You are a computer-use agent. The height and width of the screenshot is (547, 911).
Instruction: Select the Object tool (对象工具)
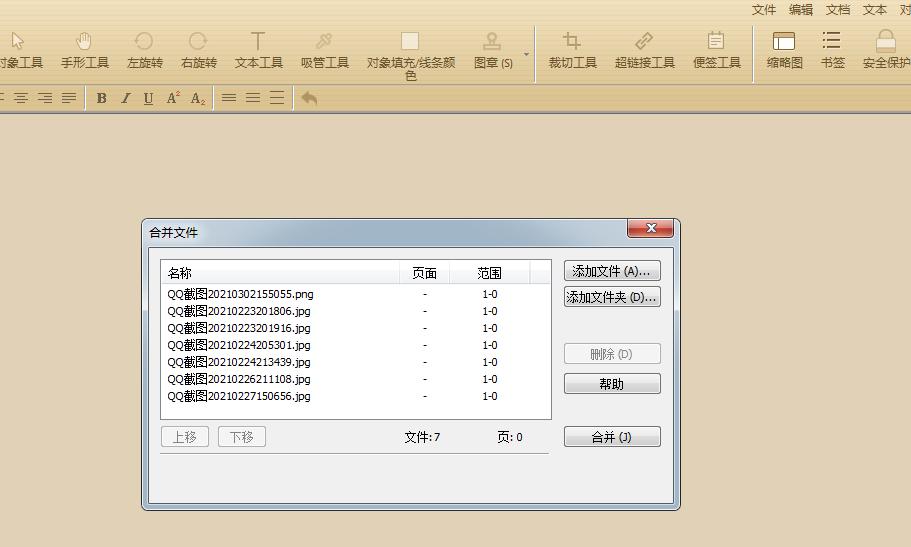(x=21, y=50)
